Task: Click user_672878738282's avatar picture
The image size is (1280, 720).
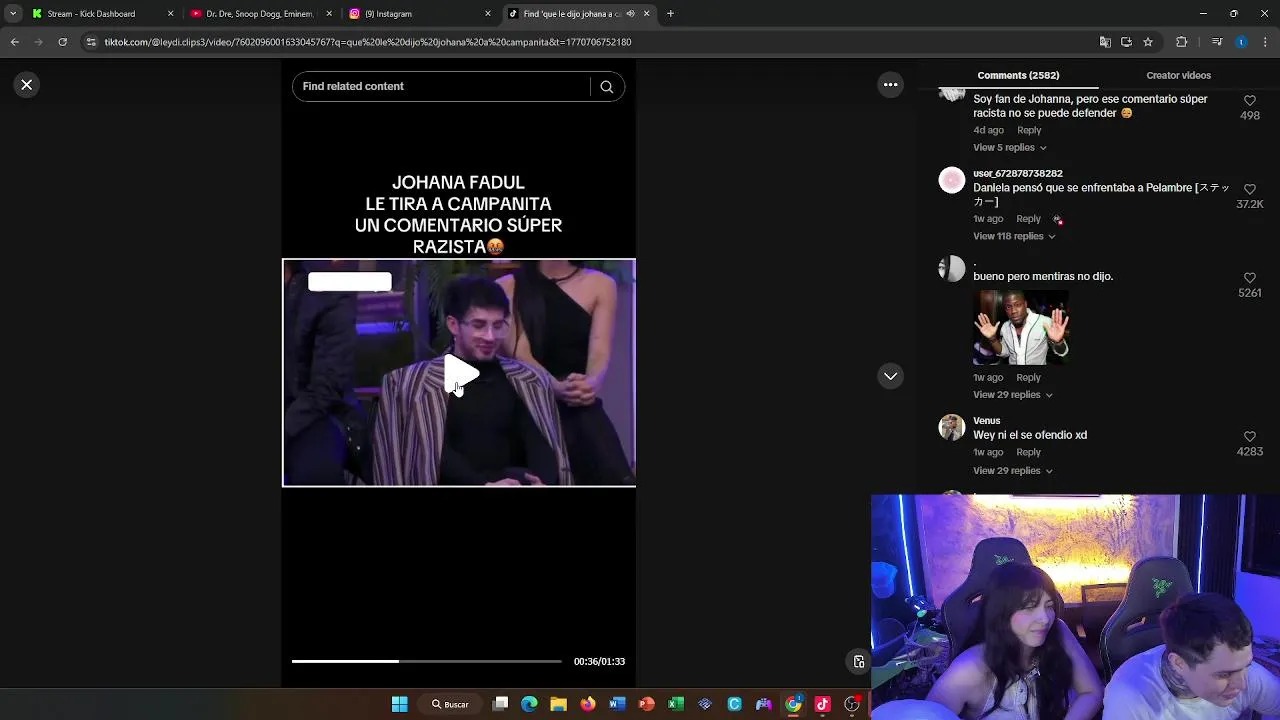Action: [x=952, y=181]
